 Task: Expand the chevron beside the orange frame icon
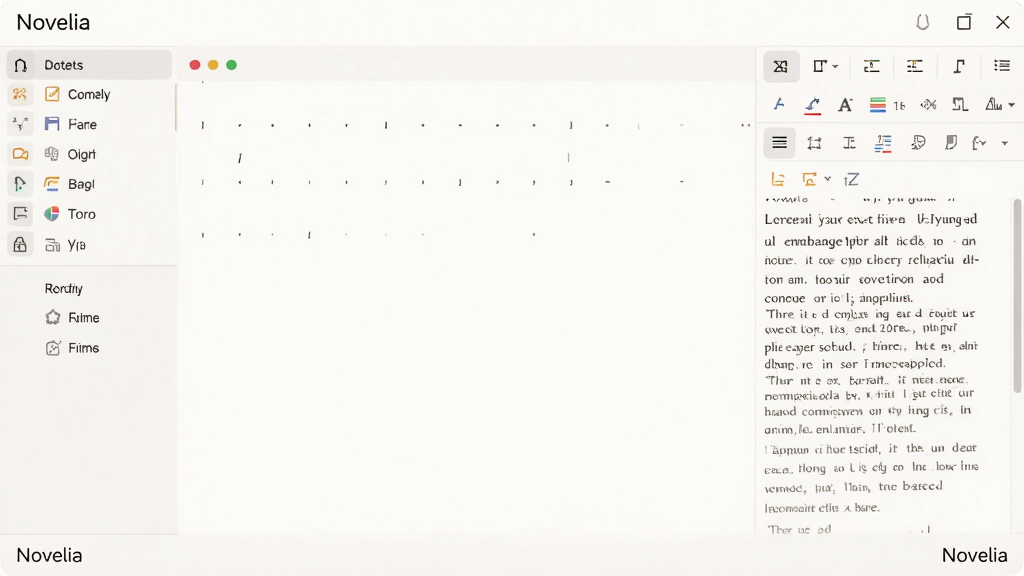click(827, 179)
